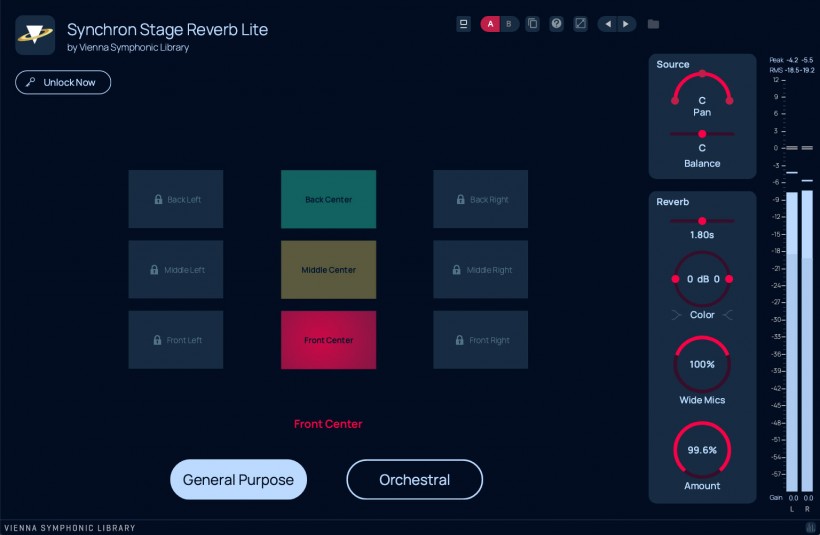Open the preset folder icon

pos(653,24)
